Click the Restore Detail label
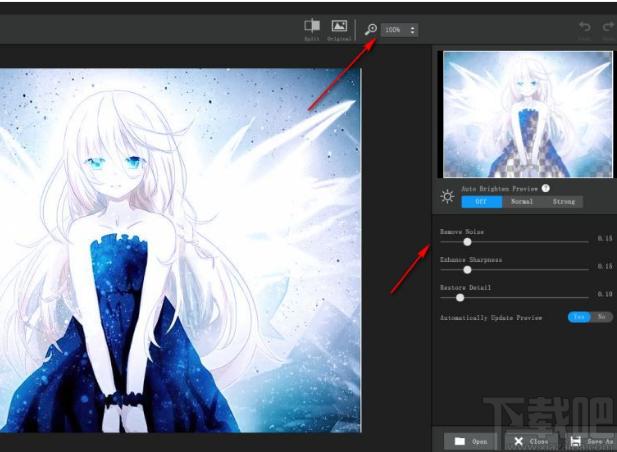617x452 pixels. pos(466,288)
